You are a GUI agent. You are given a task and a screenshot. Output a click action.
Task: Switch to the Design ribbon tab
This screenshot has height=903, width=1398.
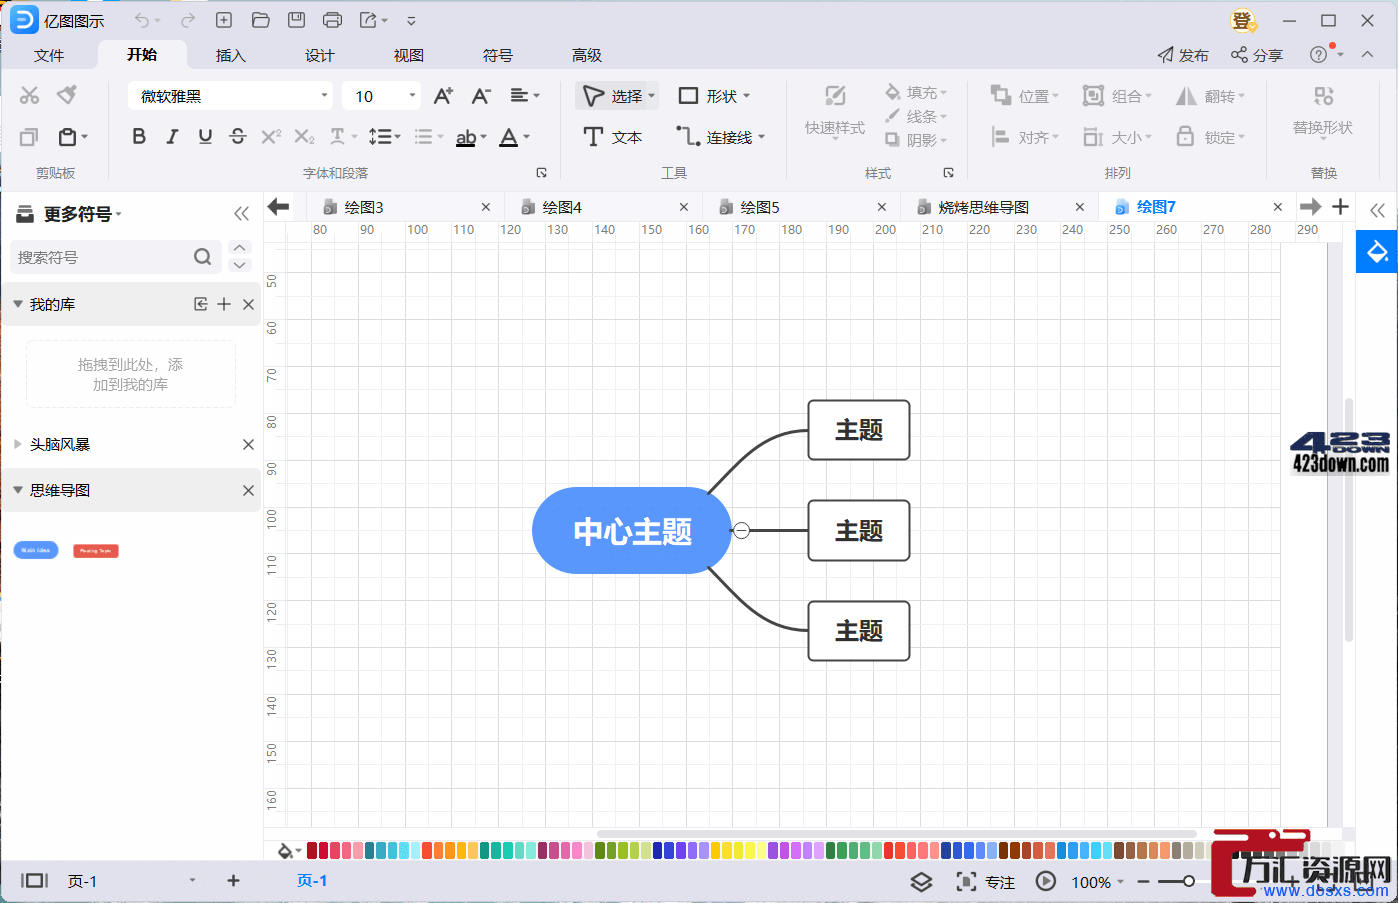pos(320,55)
